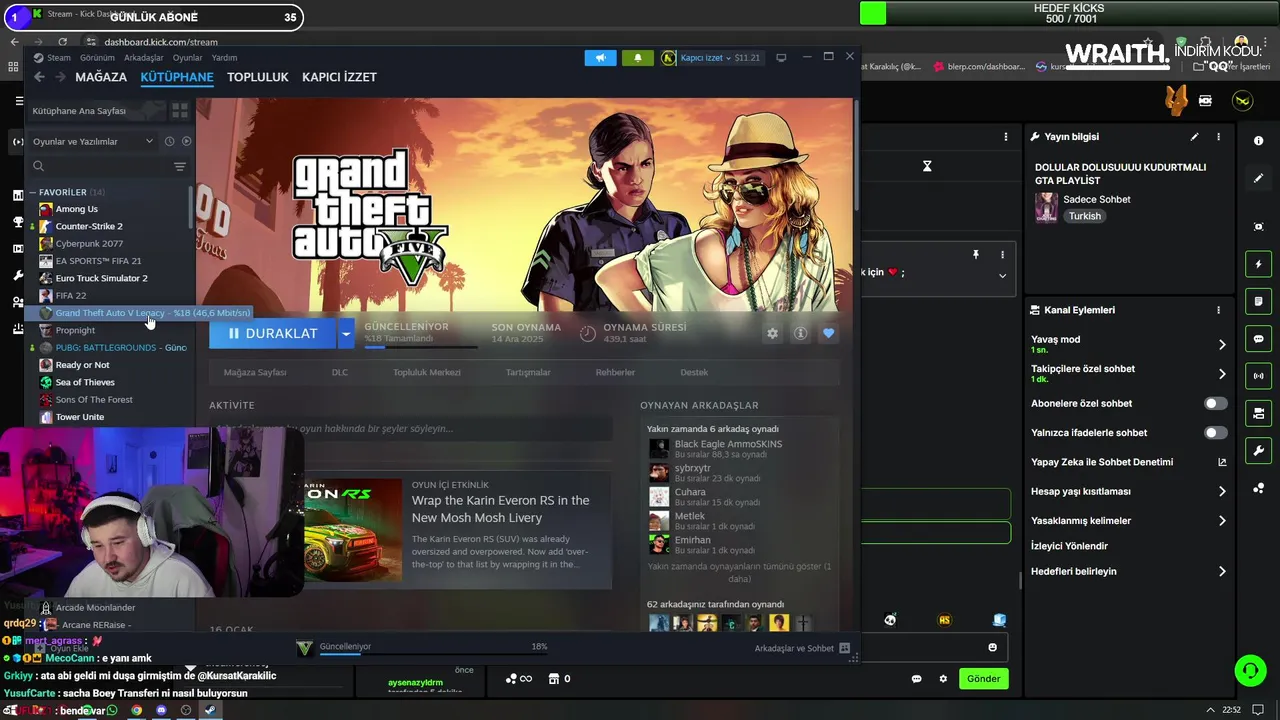Select Sea of Thieves in library
The image size is (1280, 720).
tap(85, 382)
